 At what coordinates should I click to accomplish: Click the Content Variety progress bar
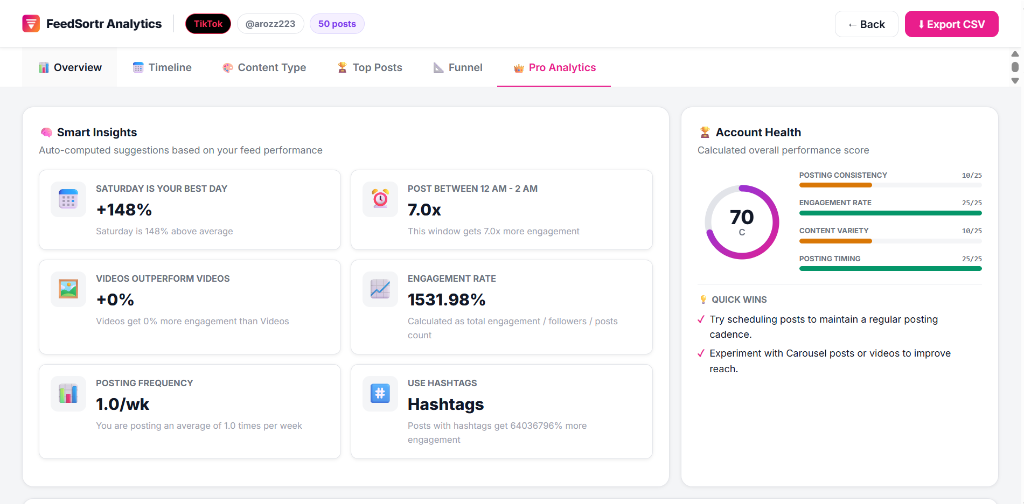[890, 241]
